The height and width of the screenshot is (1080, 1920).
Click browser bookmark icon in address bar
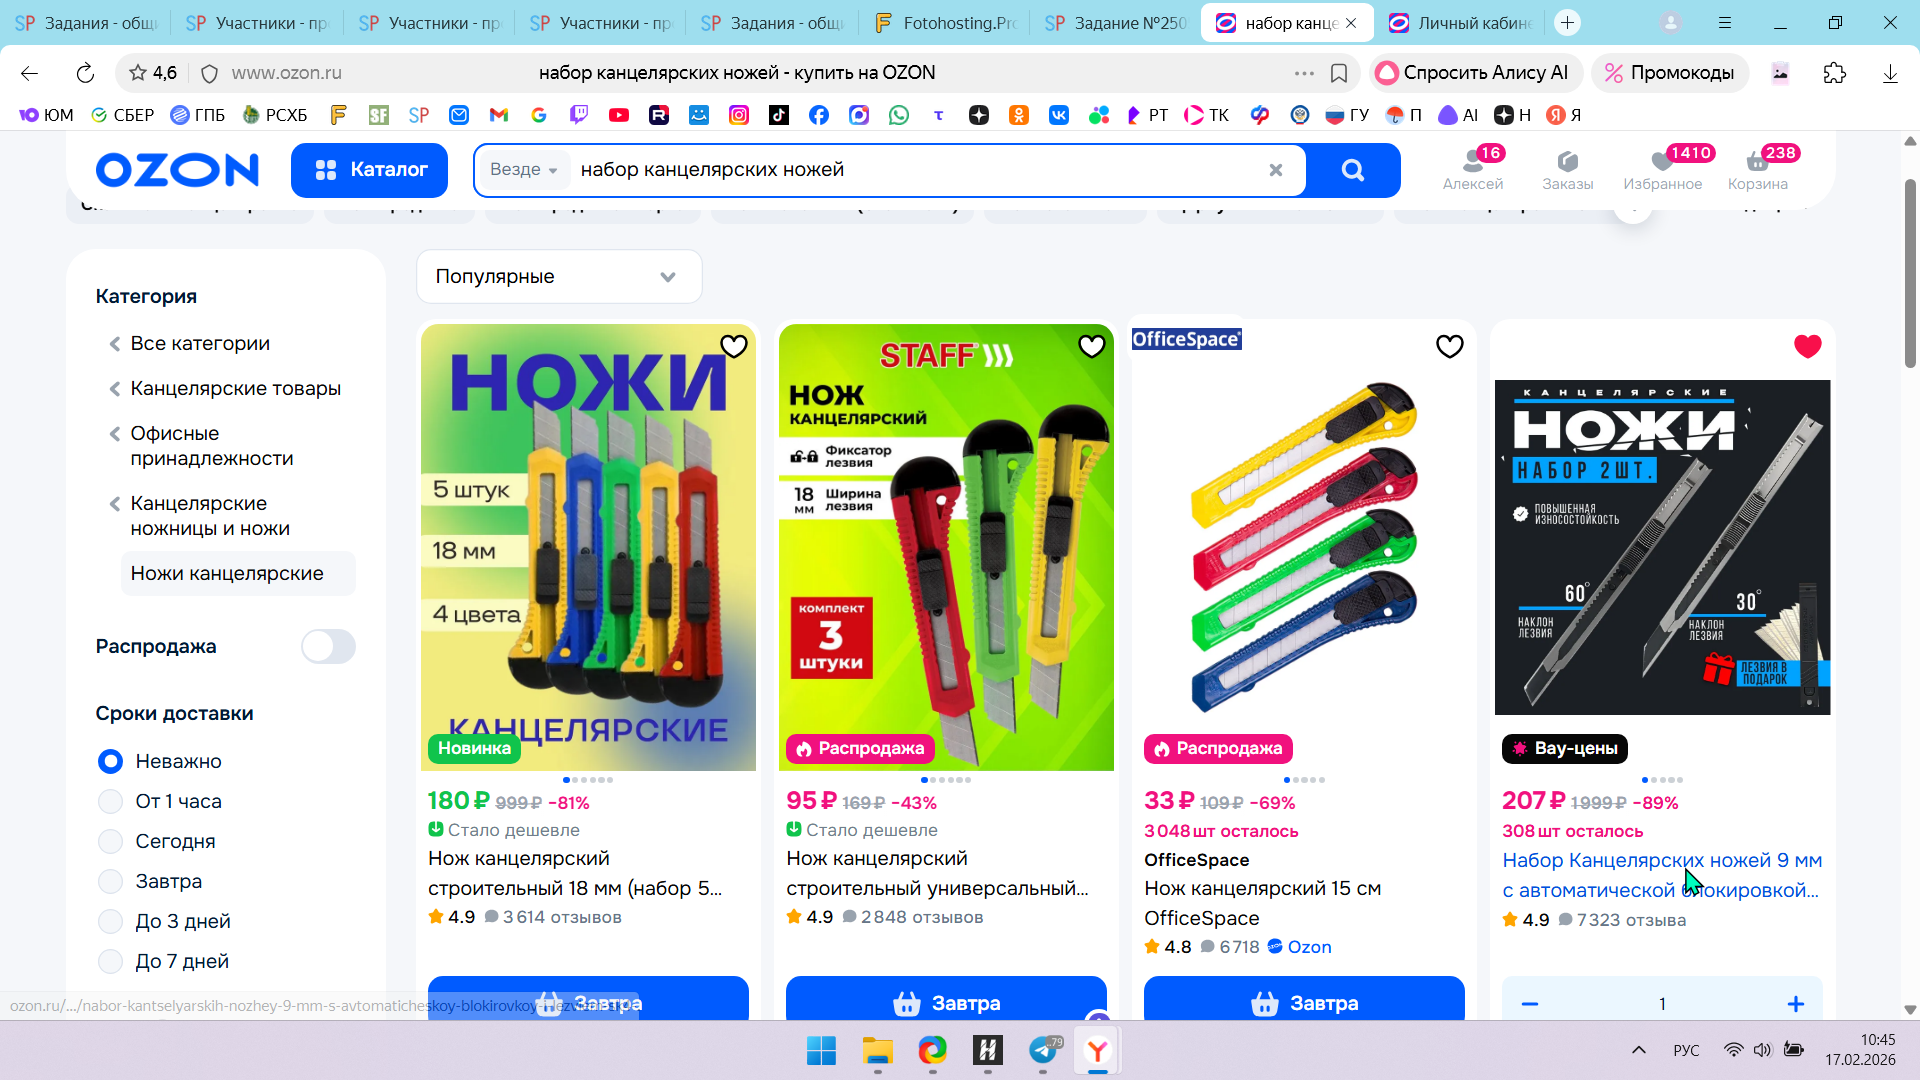click(1339, 73)
